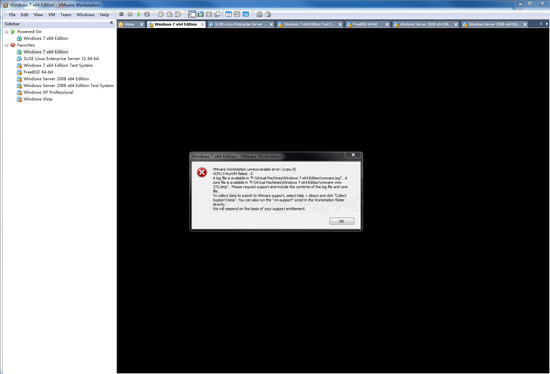Viewport: 550px width, 374px height.
Task: Click the last toolbar icon after Capture Screen
Action: (x=268, y=14)
